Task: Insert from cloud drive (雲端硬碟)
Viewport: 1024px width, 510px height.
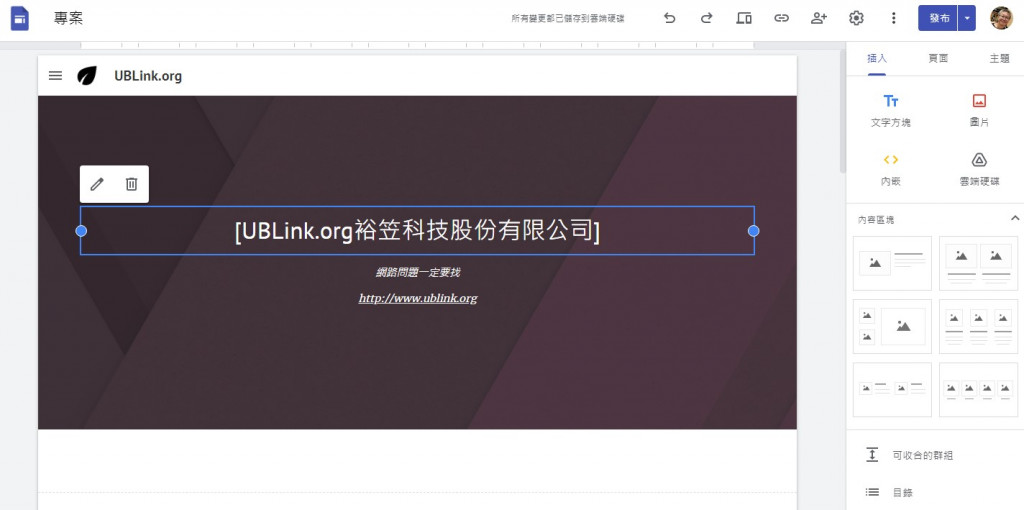Action: click(979, 170)
